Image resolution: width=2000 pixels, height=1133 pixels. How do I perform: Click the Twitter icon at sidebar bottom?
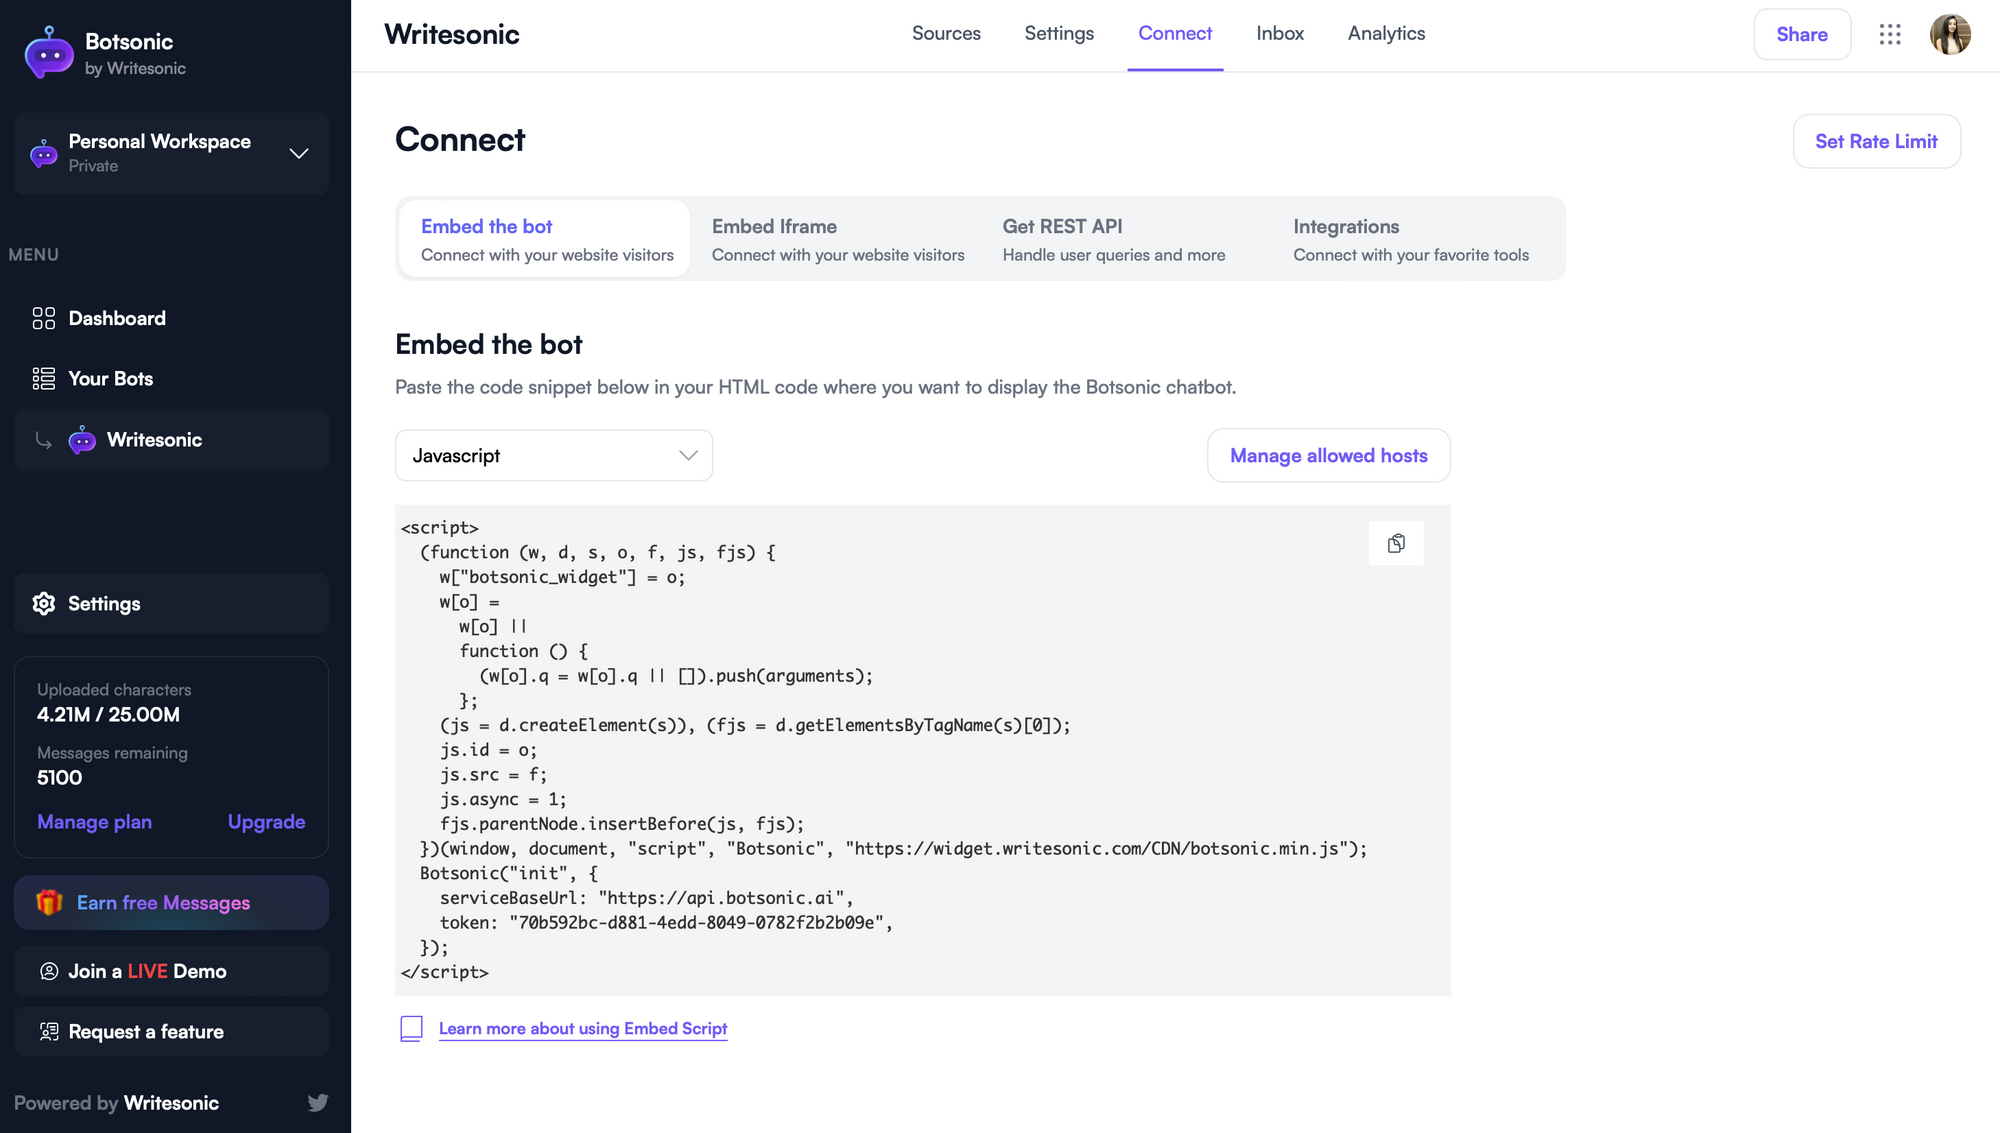tap(318, 1102)
